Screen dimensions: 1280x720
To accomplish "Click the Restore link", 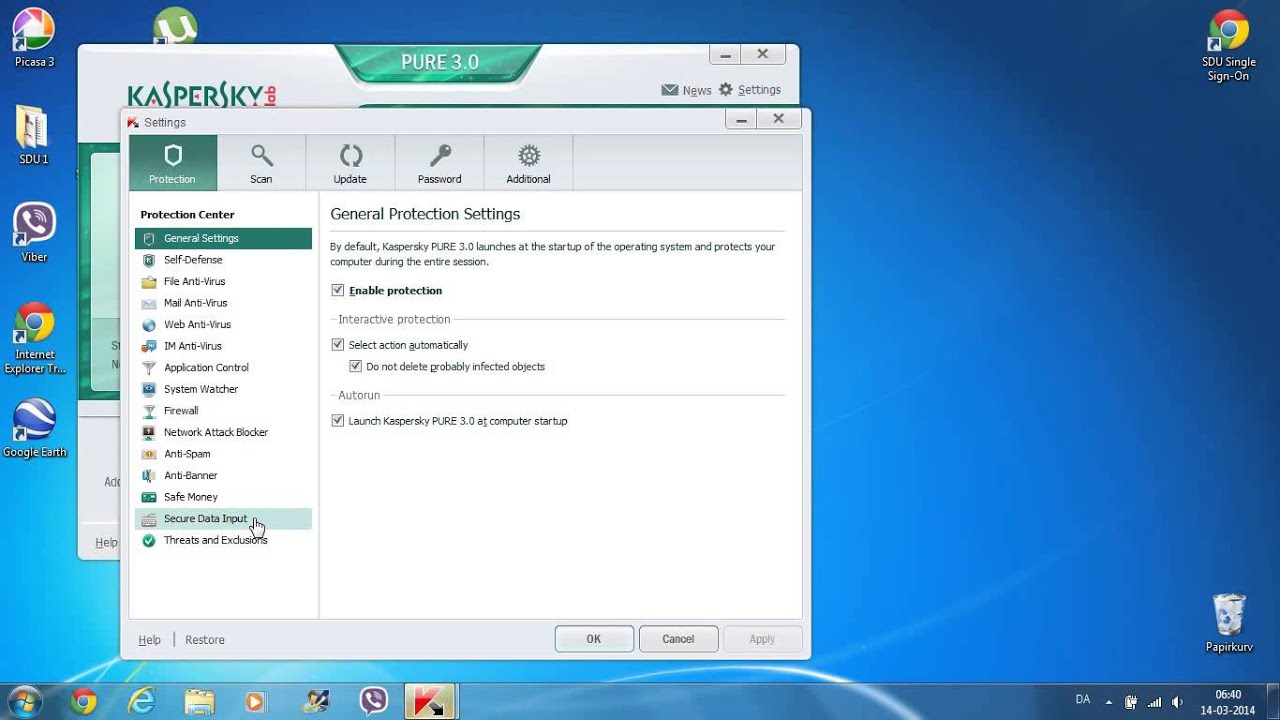I will (x=205, y=640).
